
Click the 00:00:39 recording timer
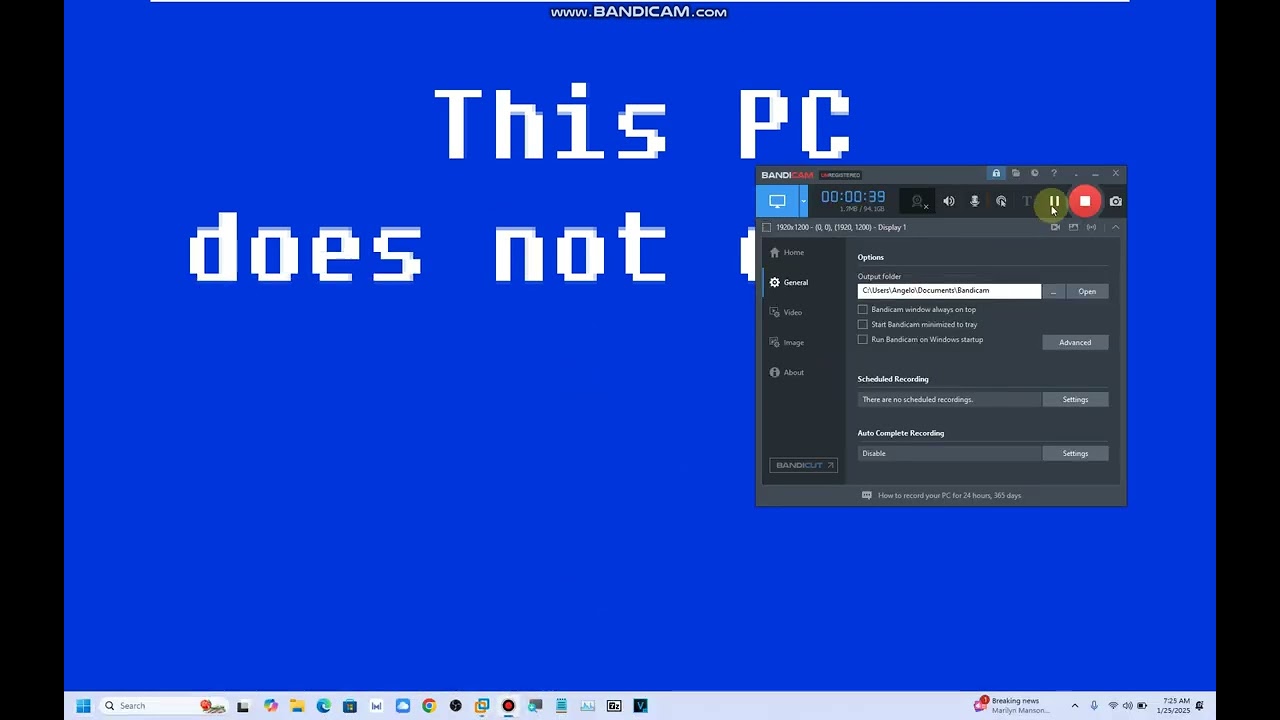point(853,197)
